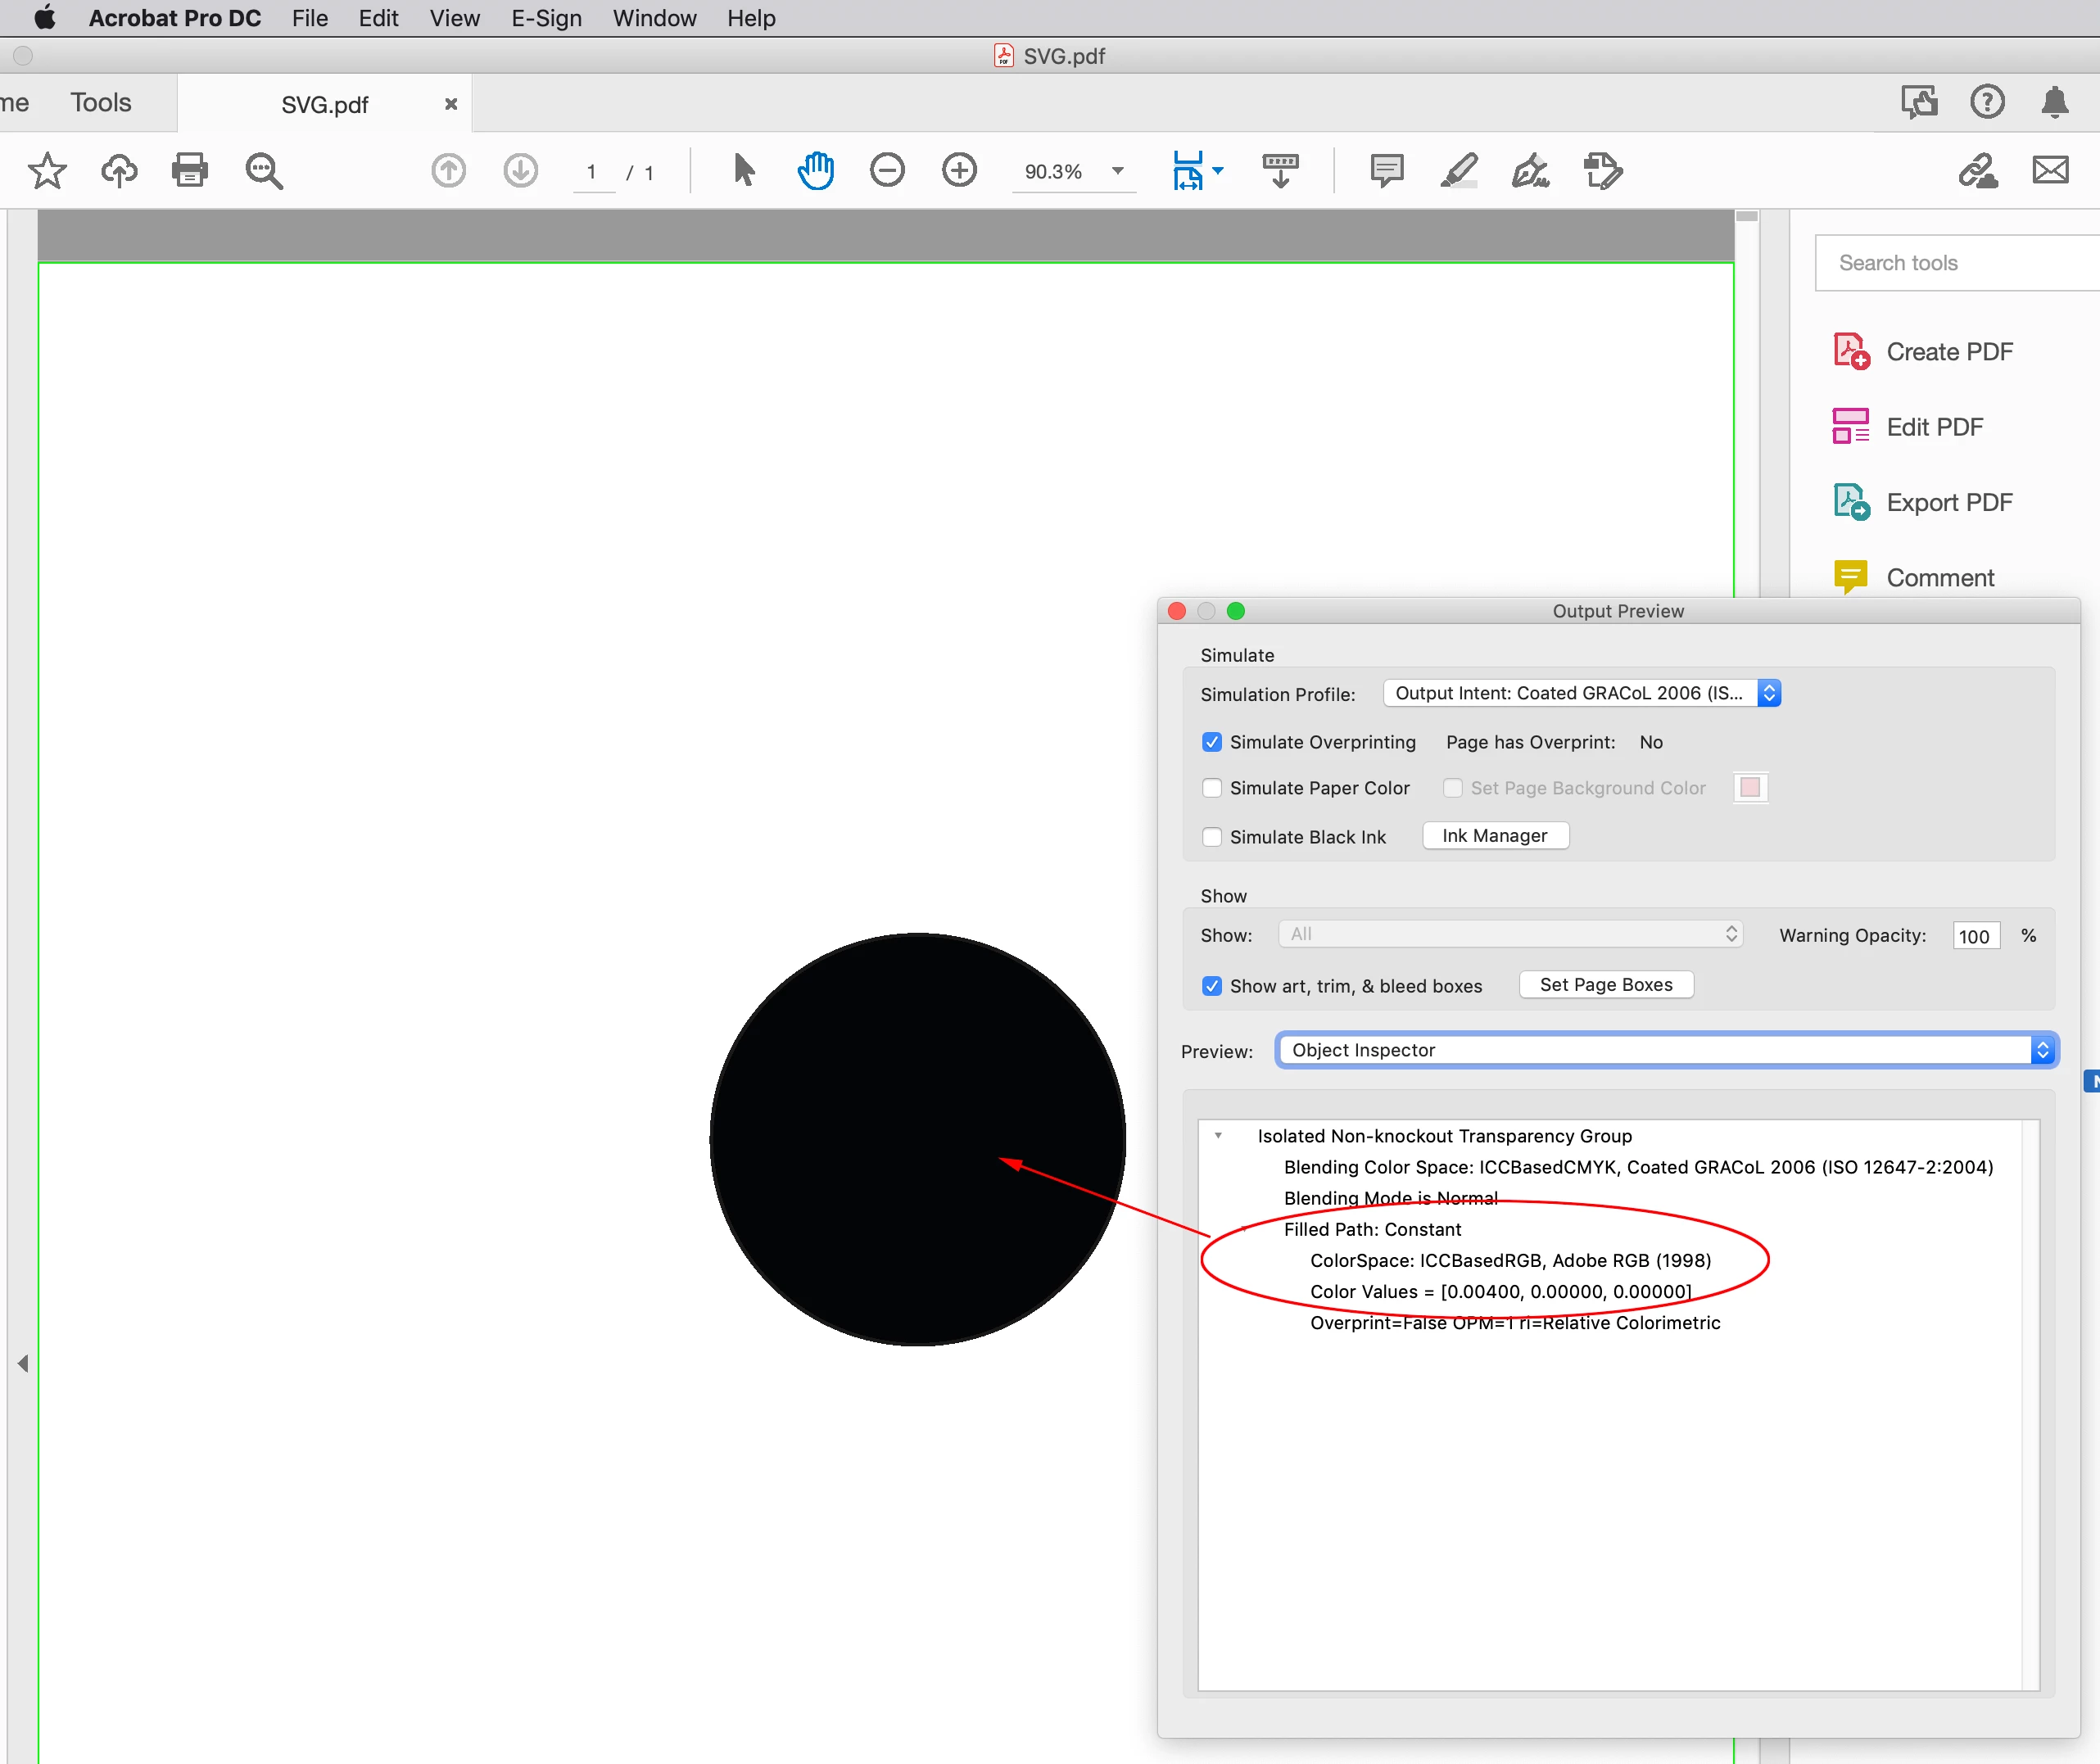Select the highlighter pen tool
Screen dimensions: 2100x1764
[1459, 170]
